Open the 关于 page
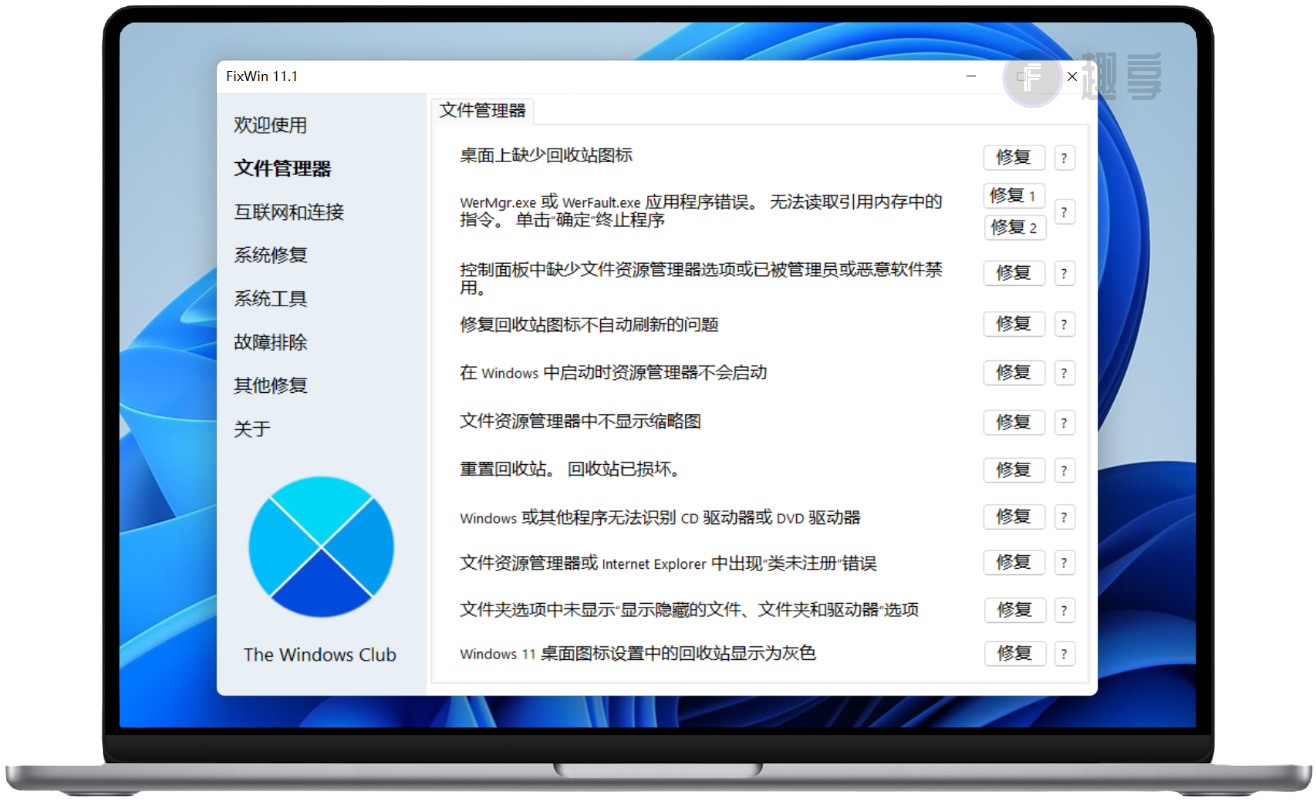 (x=252, y=429)
